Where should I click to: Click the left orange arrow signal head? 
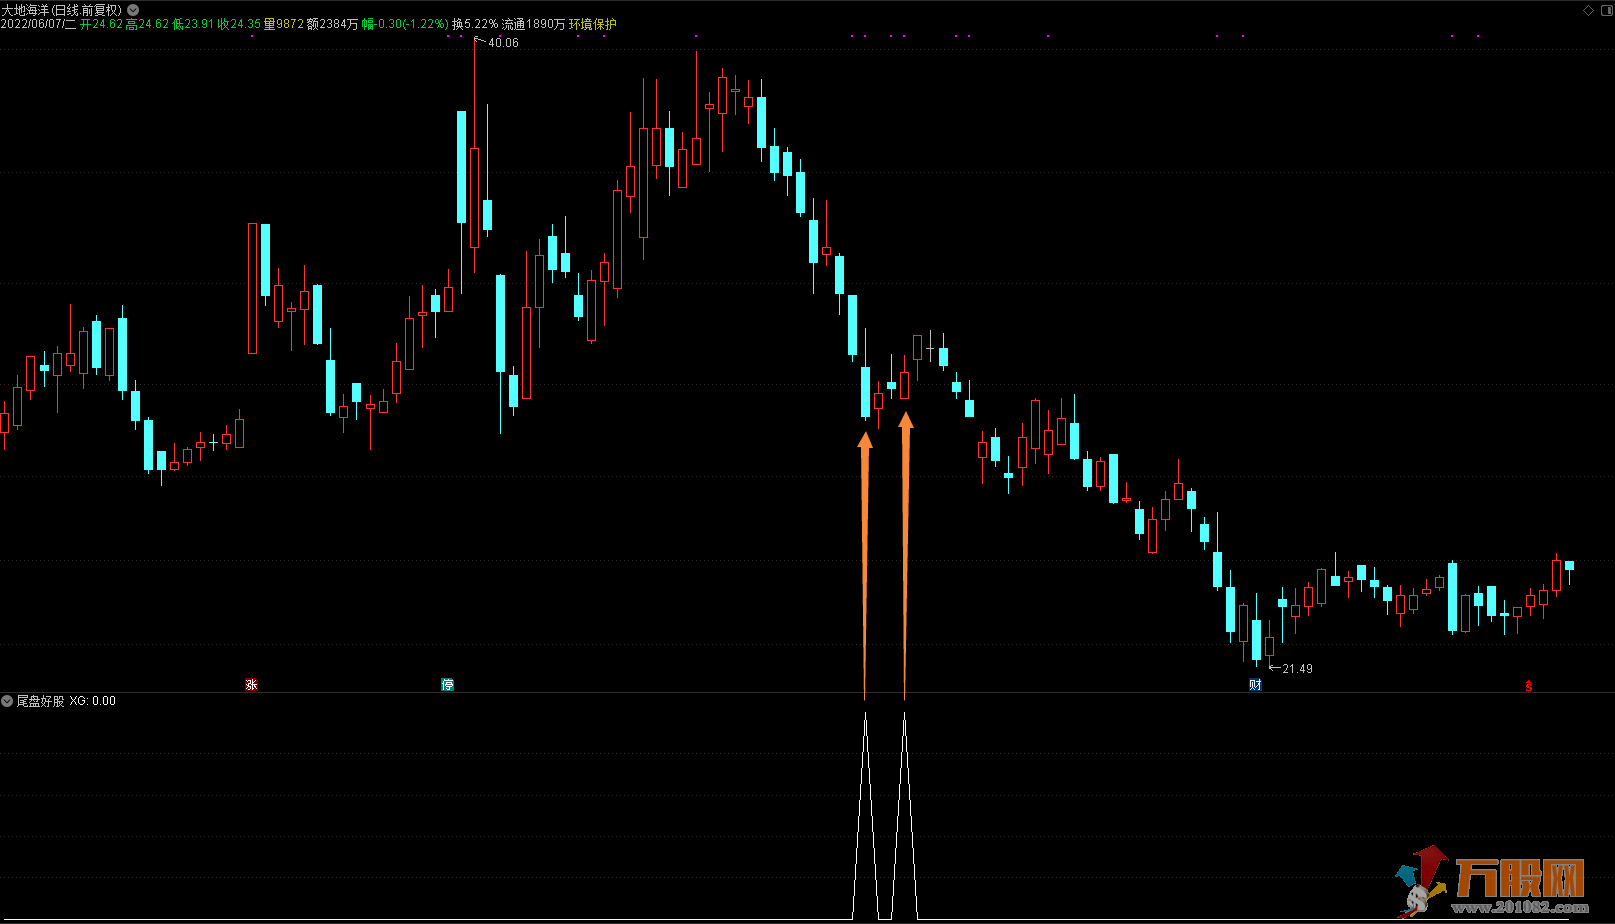865,440
